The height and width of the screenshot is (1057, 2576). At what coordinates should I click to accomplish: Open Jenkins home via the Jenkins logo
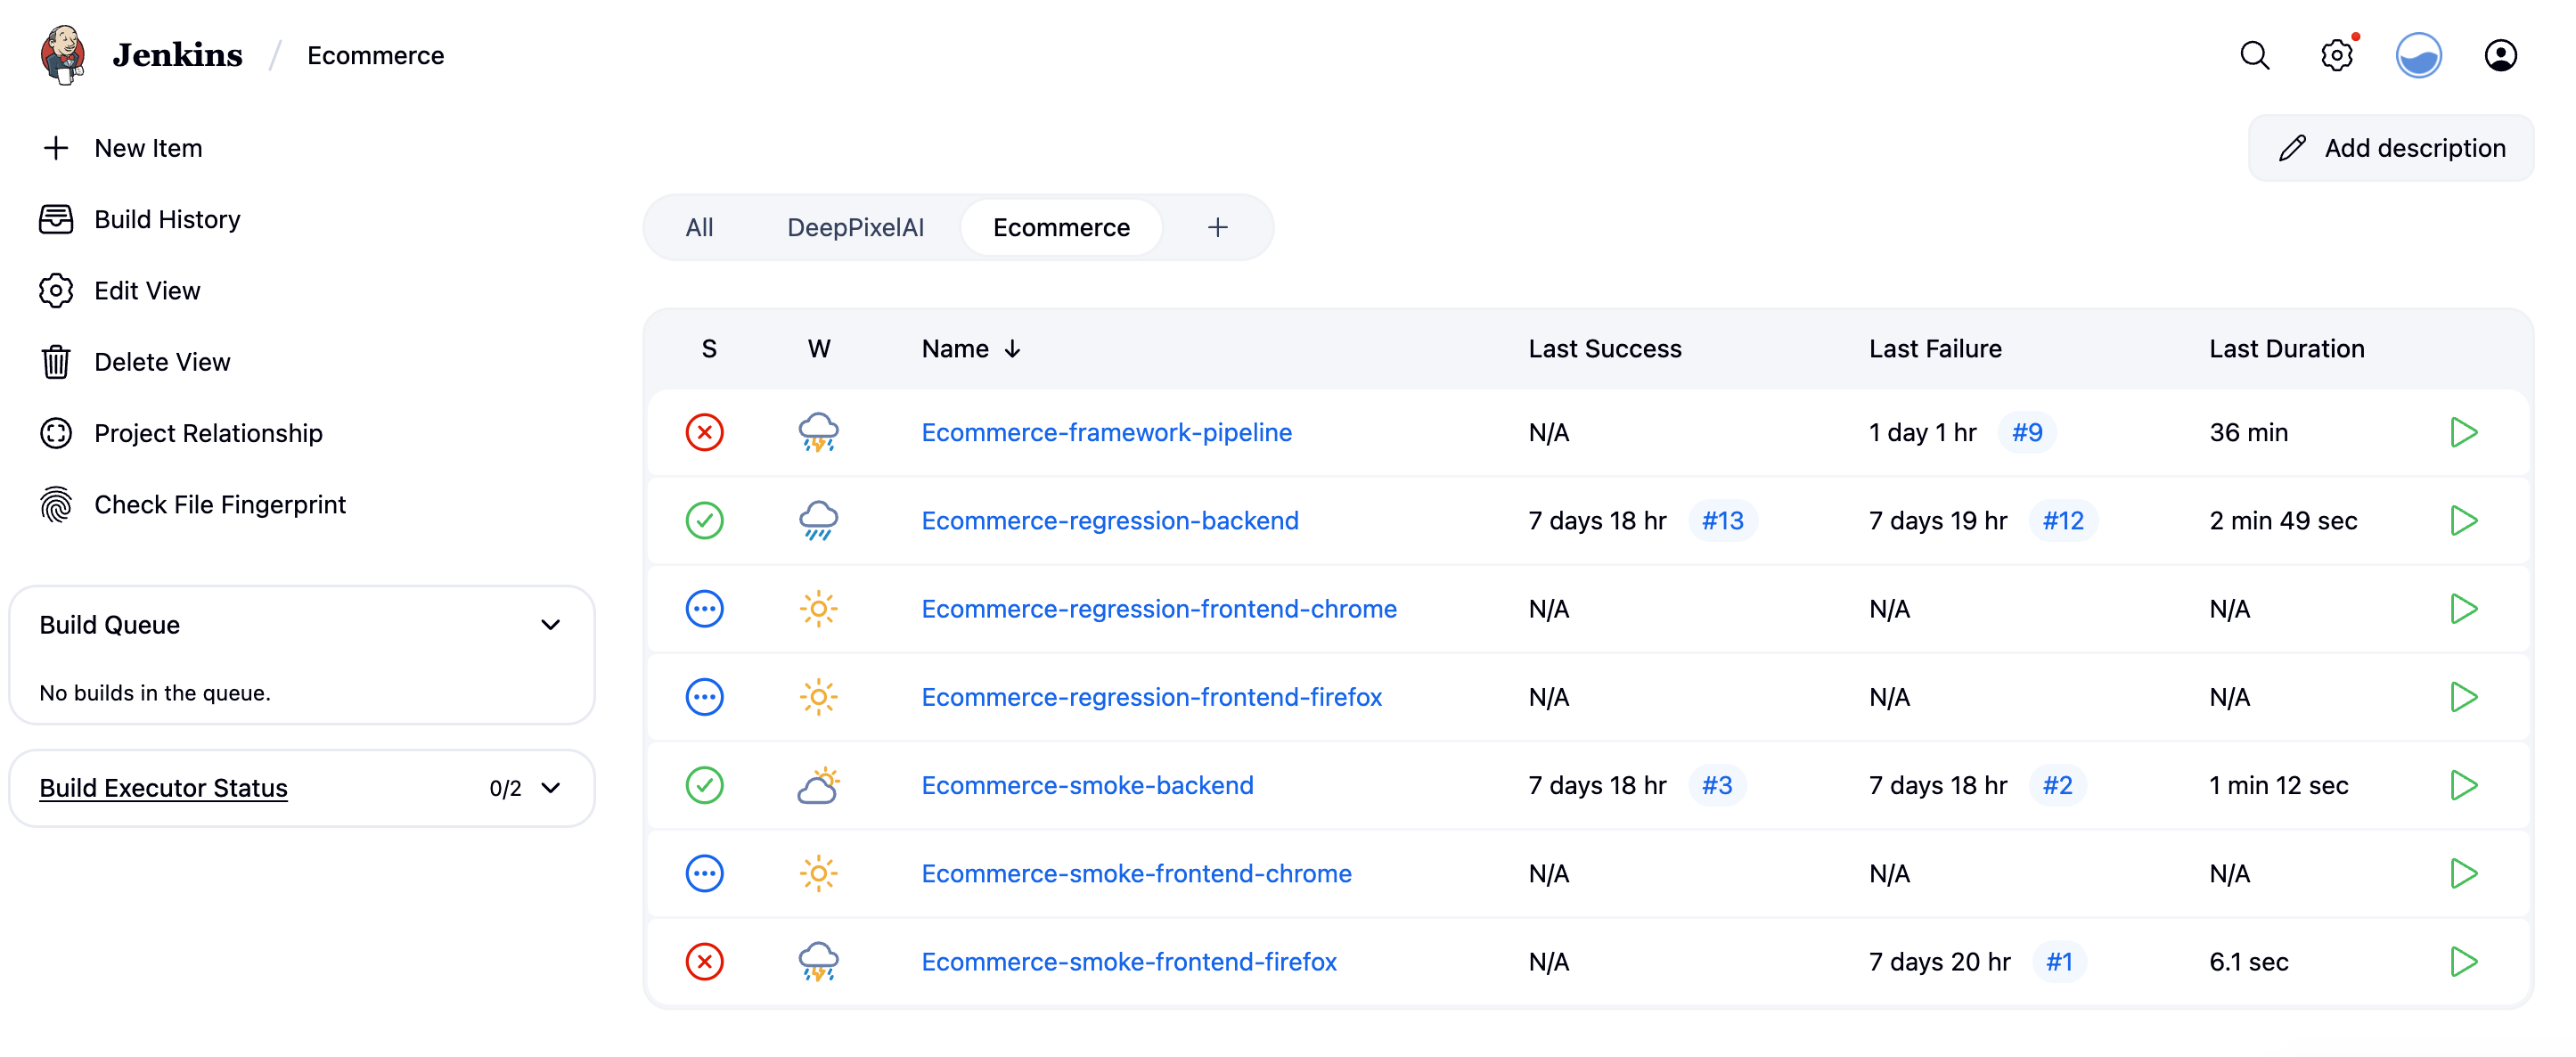click(62, 54)
